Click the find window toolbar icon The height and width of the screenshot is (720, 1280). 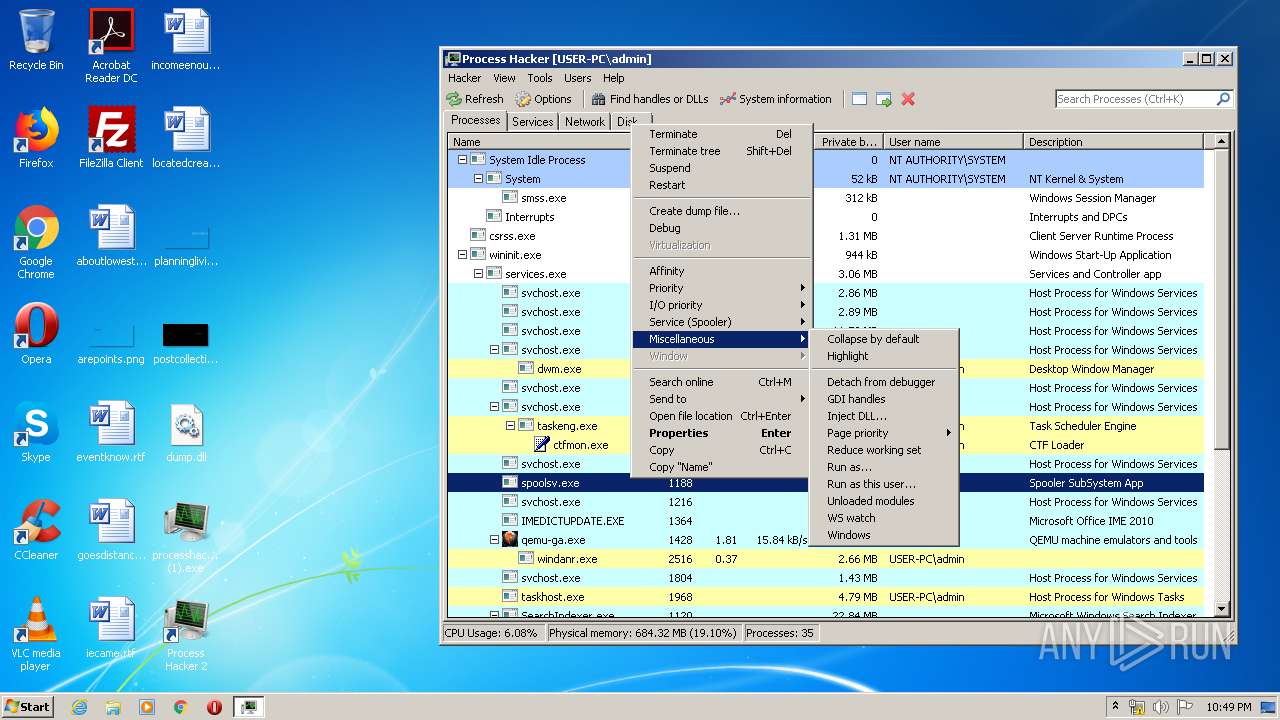859,99
